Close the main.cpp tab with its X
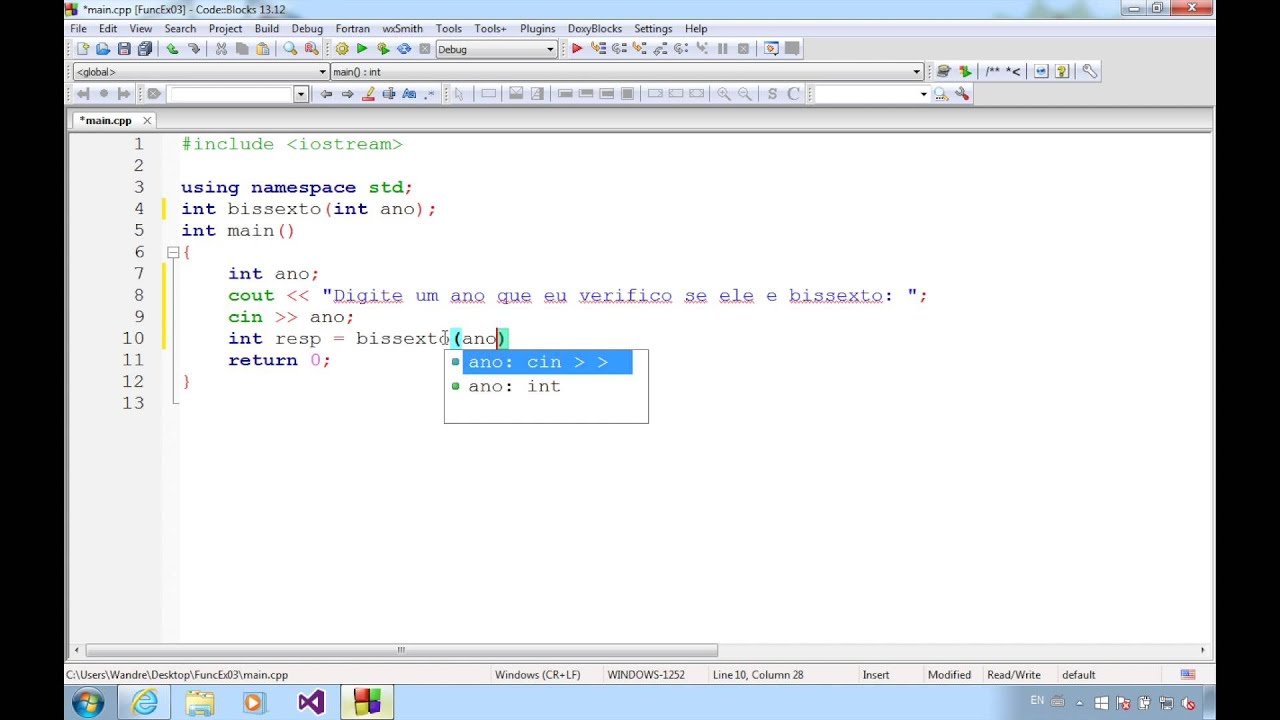The height and width of the screenshot is (720, 1280). [x=146, y=121]
